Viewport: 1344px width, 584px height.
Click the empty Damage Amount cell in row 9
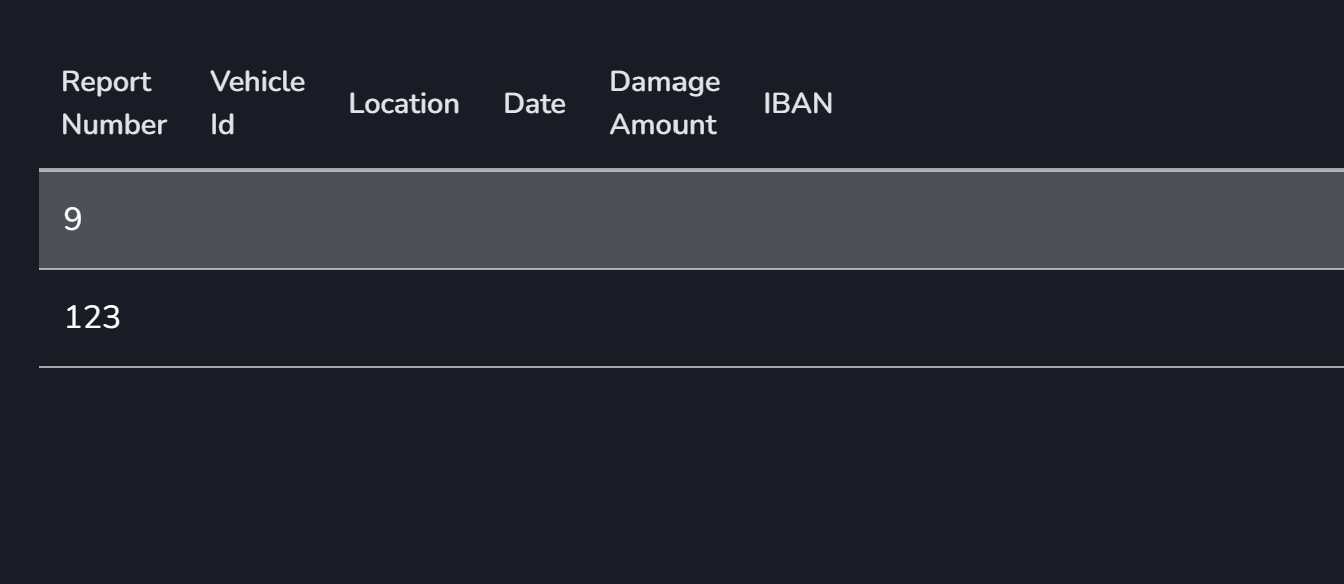point(665,220)
